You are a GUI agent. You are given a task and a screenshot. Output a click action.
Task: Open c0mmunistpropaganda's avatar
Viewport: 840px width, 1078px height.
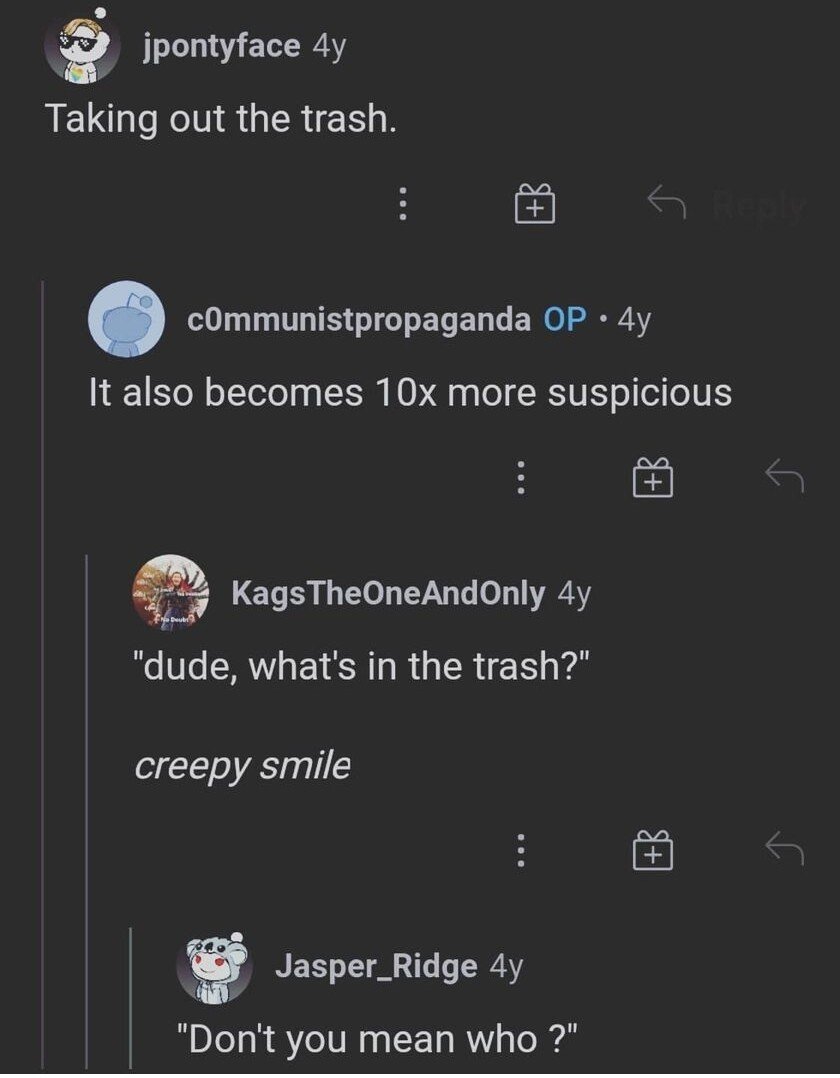point(127,319)
